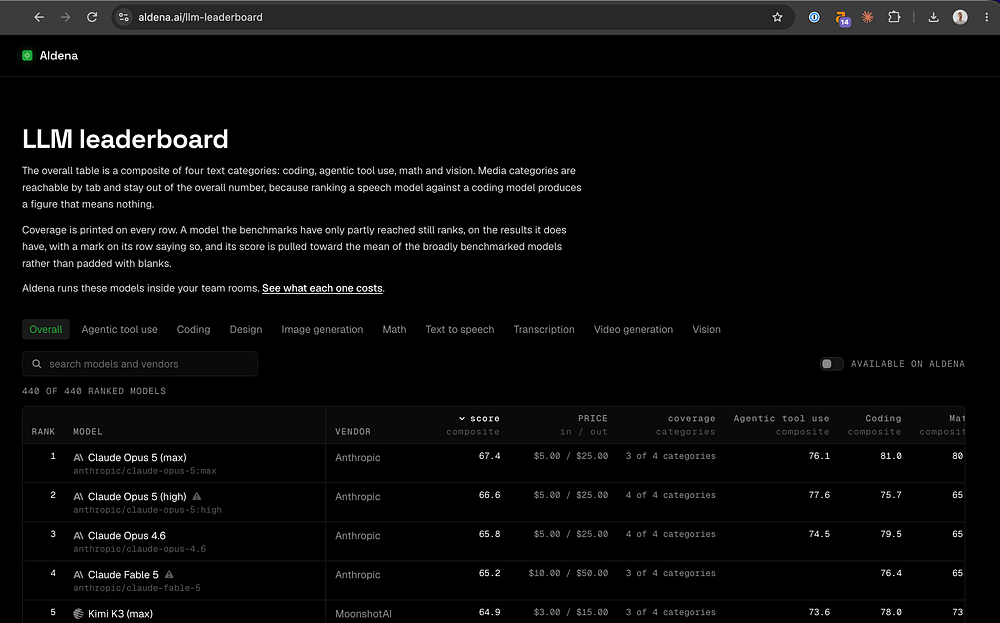Open site information icon in address bar
Screen dimensions: 1000x623
tap(124, 17)
